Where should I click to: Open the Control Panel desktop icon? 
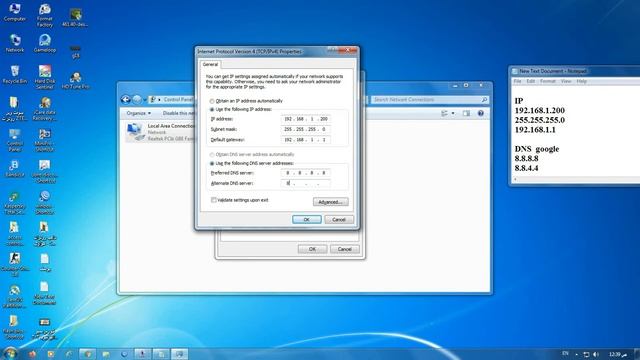[x=15, y=140]
